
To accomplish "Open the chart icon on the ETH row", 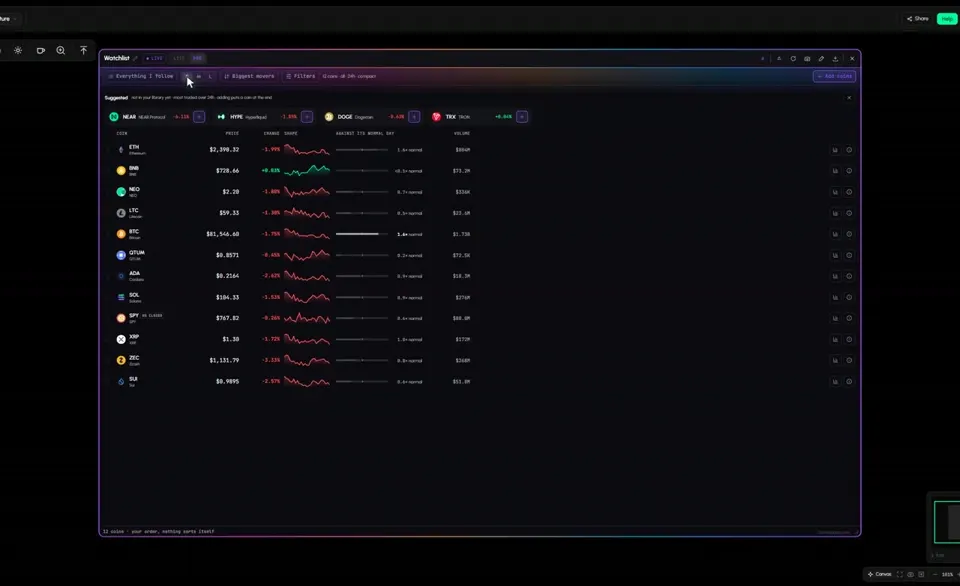I will click(835, 149).
